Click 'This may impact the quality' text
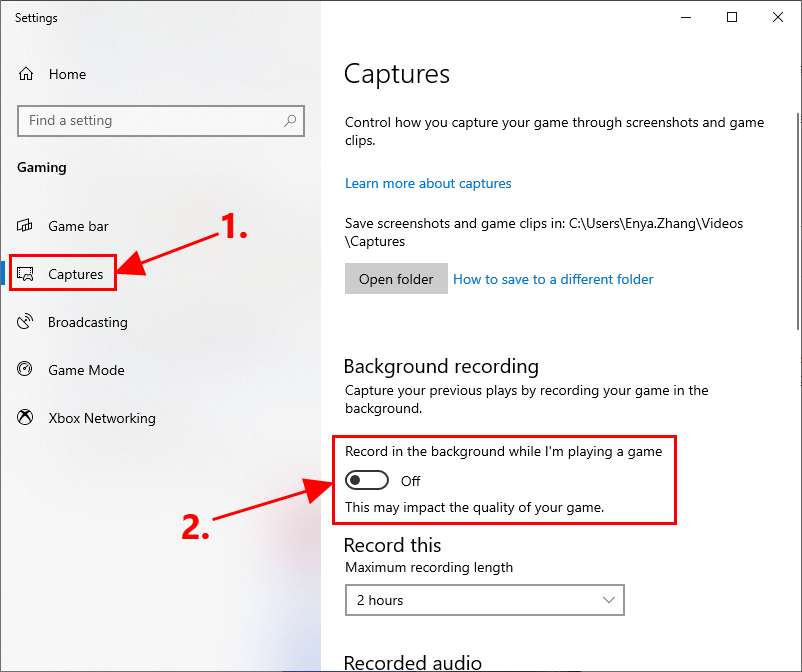The width and height of the screenshot is (802, 672). point(474,508)
